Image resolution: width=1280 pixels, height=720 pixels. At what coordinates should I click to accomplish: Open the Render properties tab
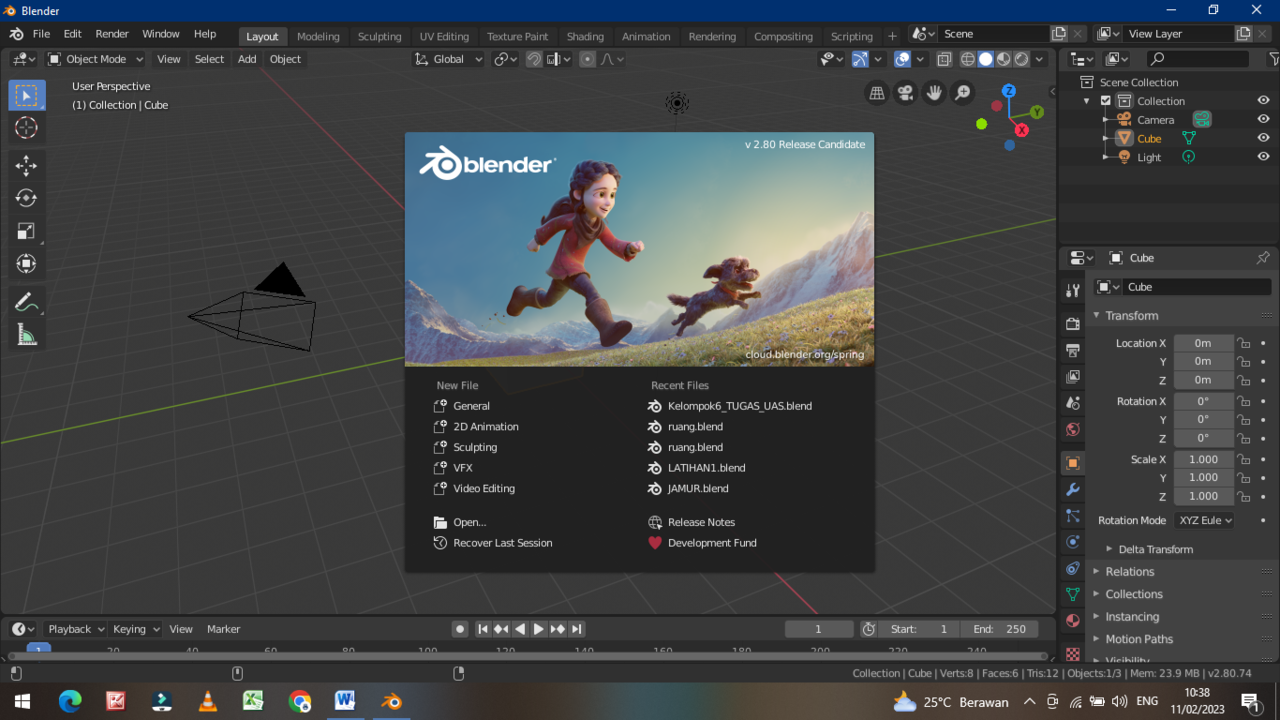point(1073,324)
